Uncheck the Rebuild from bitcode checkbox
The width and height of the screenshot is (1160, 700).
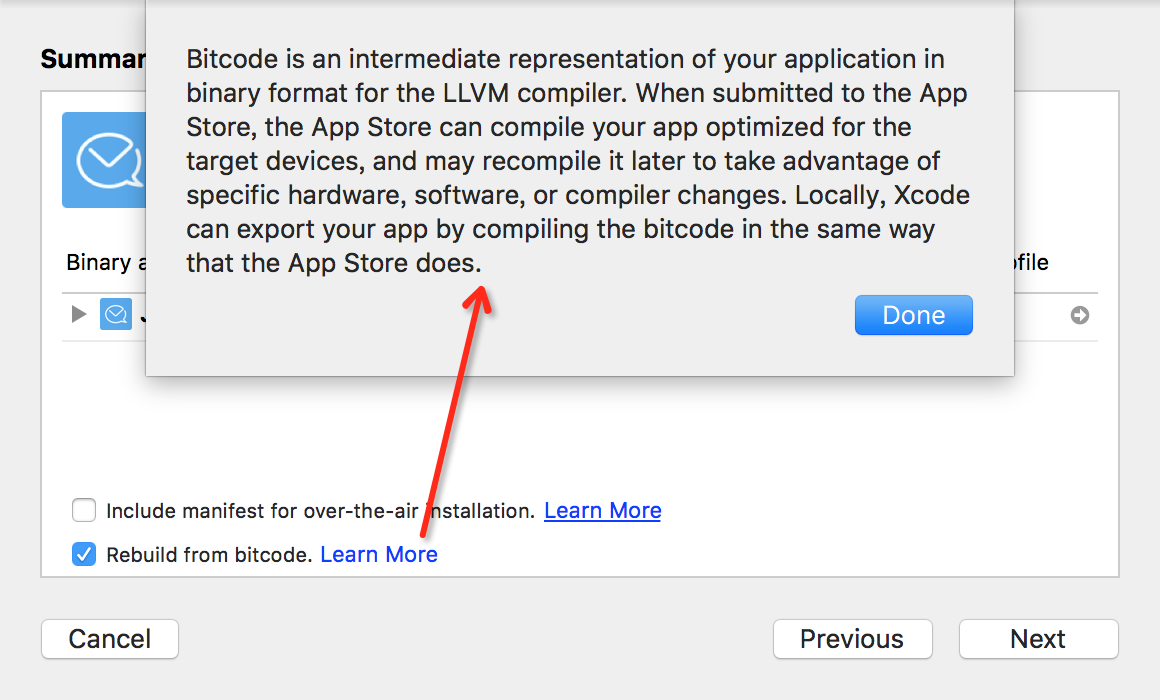[84, 554]
